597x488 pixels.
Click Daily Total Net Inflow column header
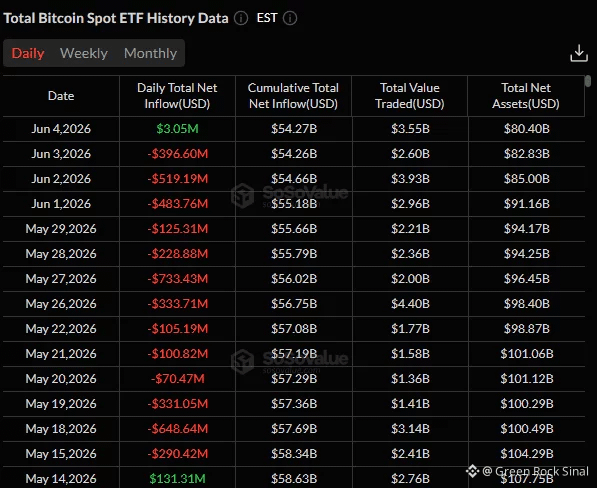point(177,96)
